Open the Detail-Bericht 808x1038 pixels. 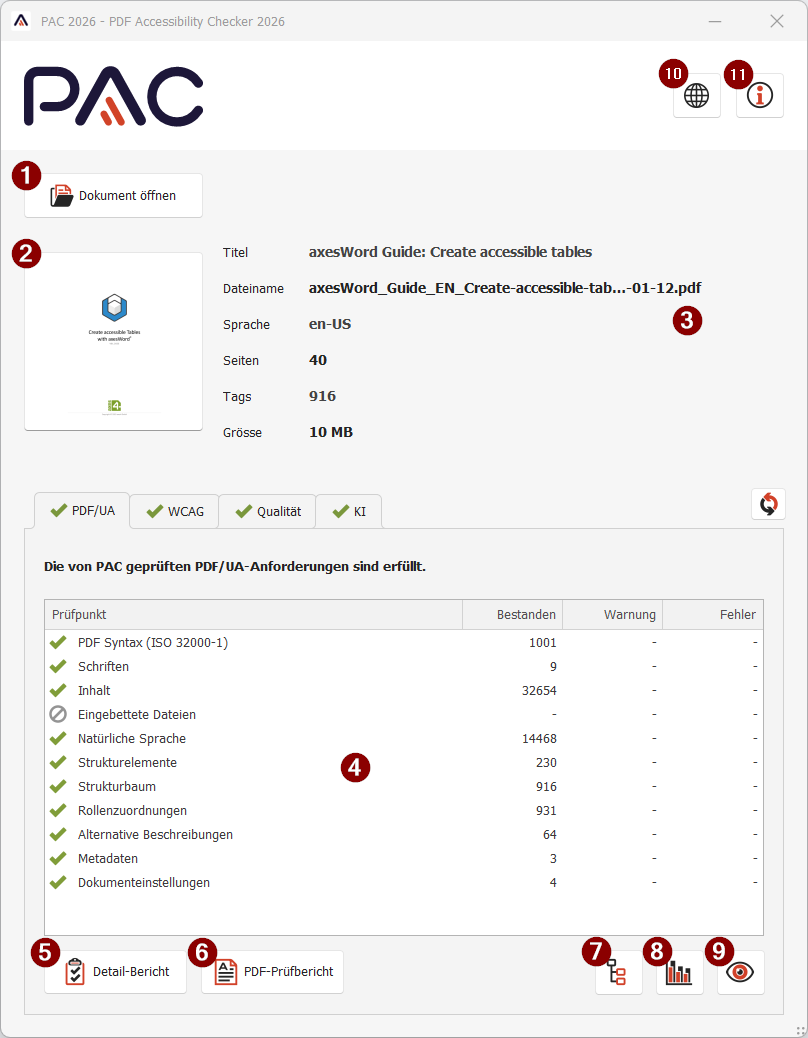[x=115, y=971]
